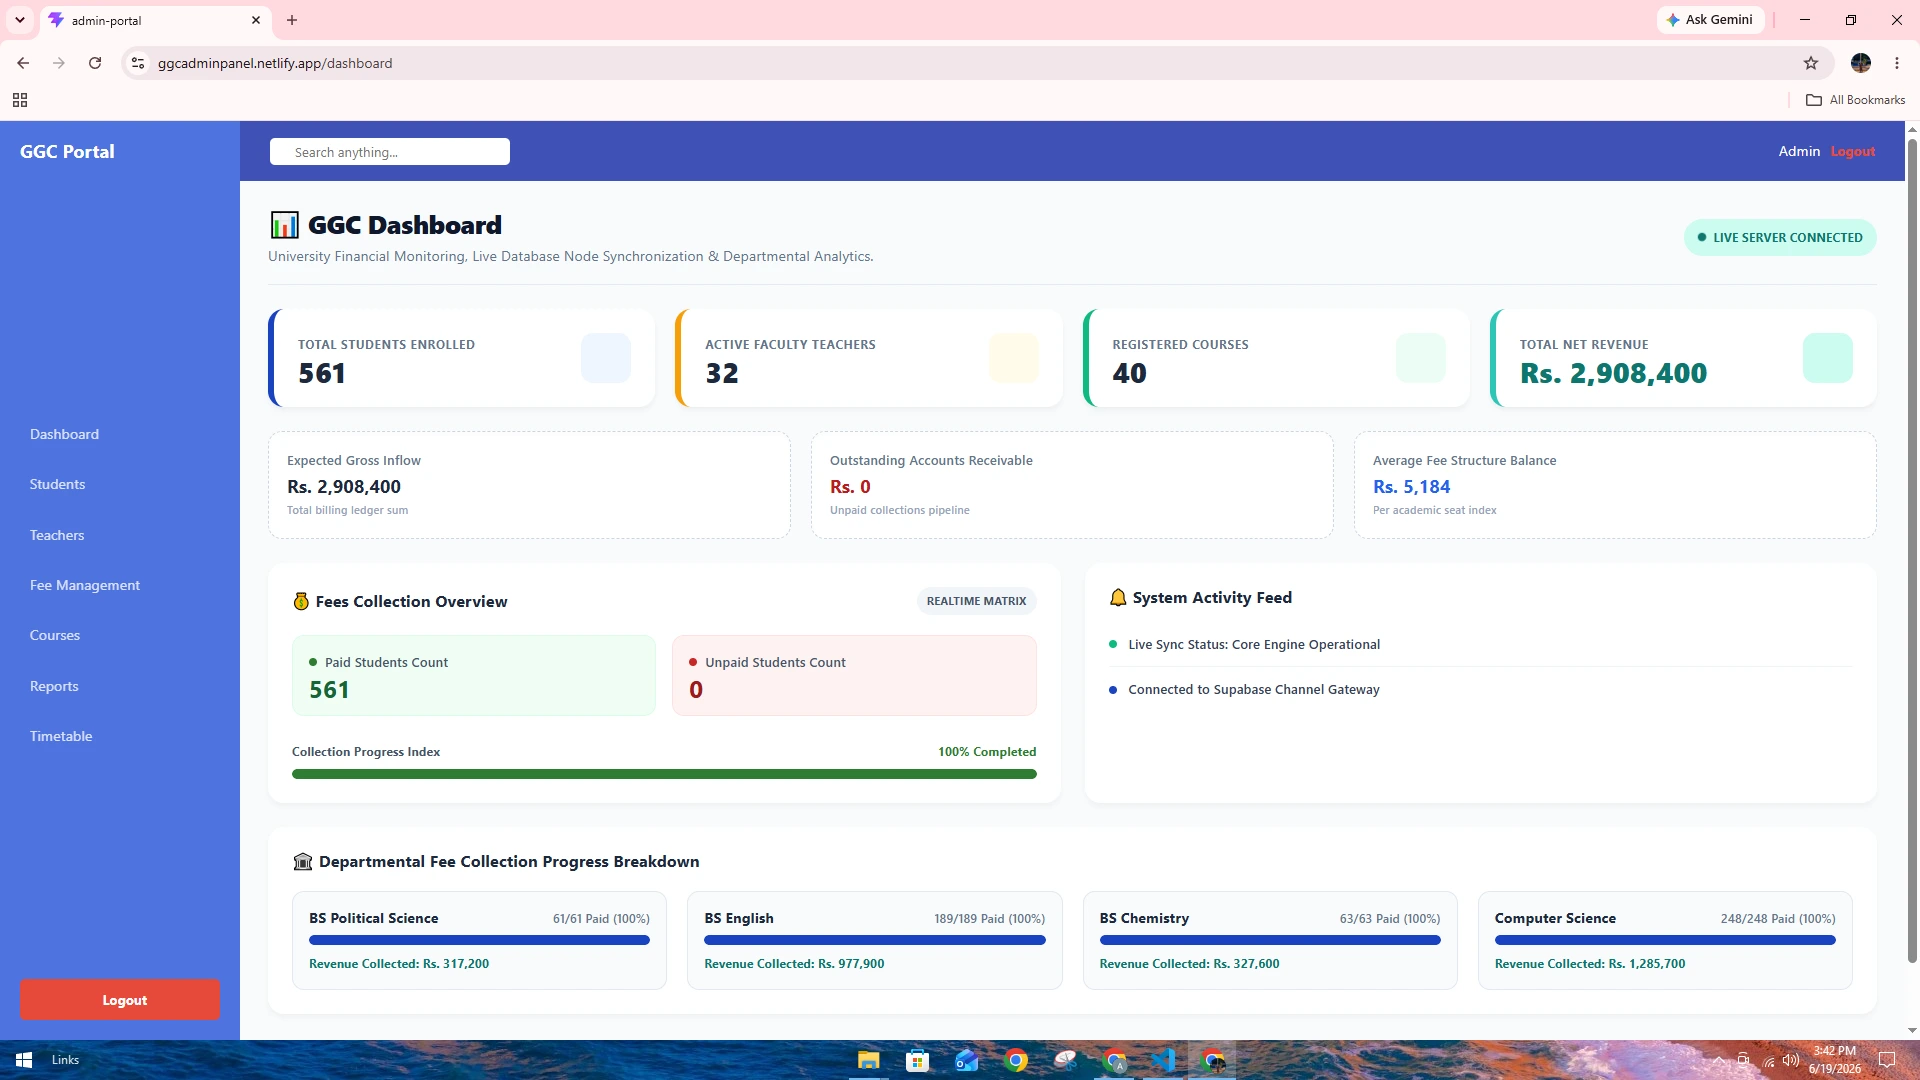Click the GGC Portal logo text
1920x1080 pixels.
(x=67, y=151)
